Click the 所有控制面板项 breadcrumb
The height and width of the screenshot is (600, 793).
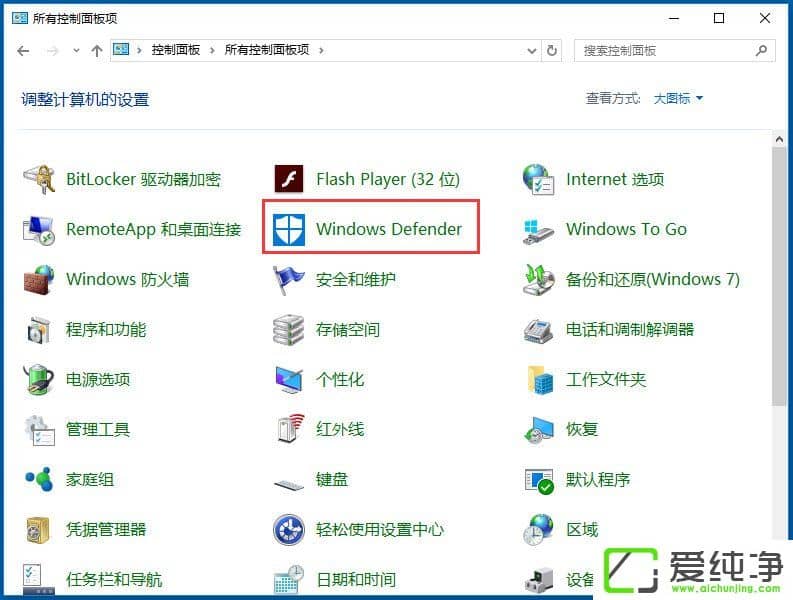[x=267, y=50]
